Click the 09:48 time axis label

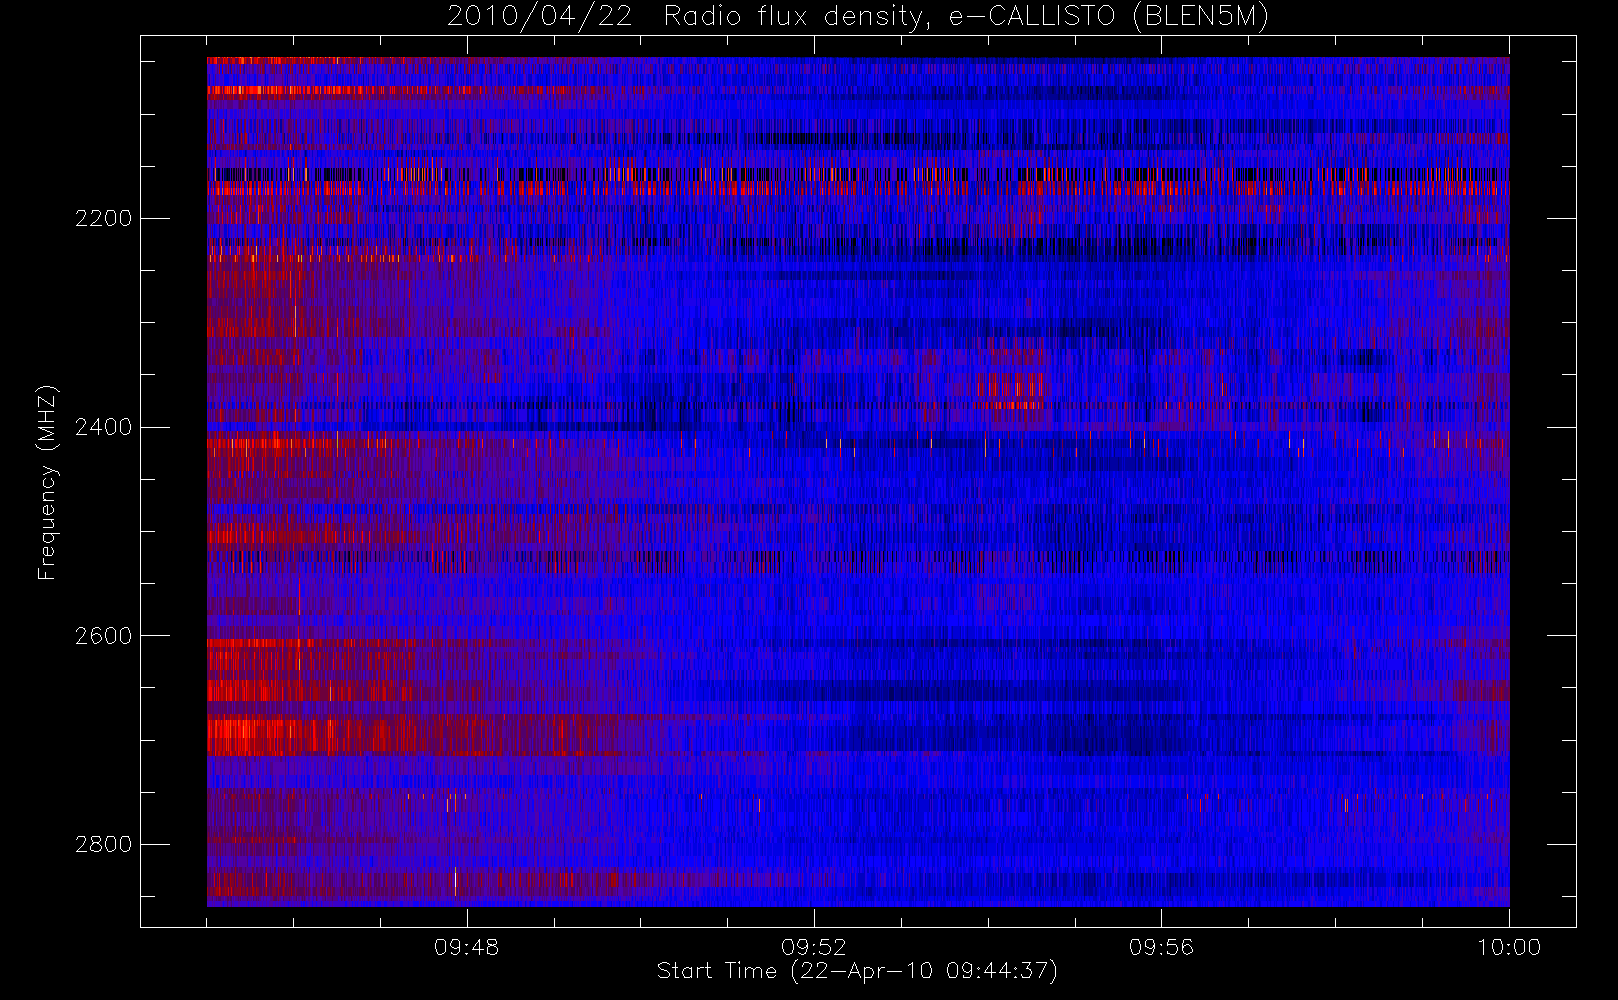point(467,947)
